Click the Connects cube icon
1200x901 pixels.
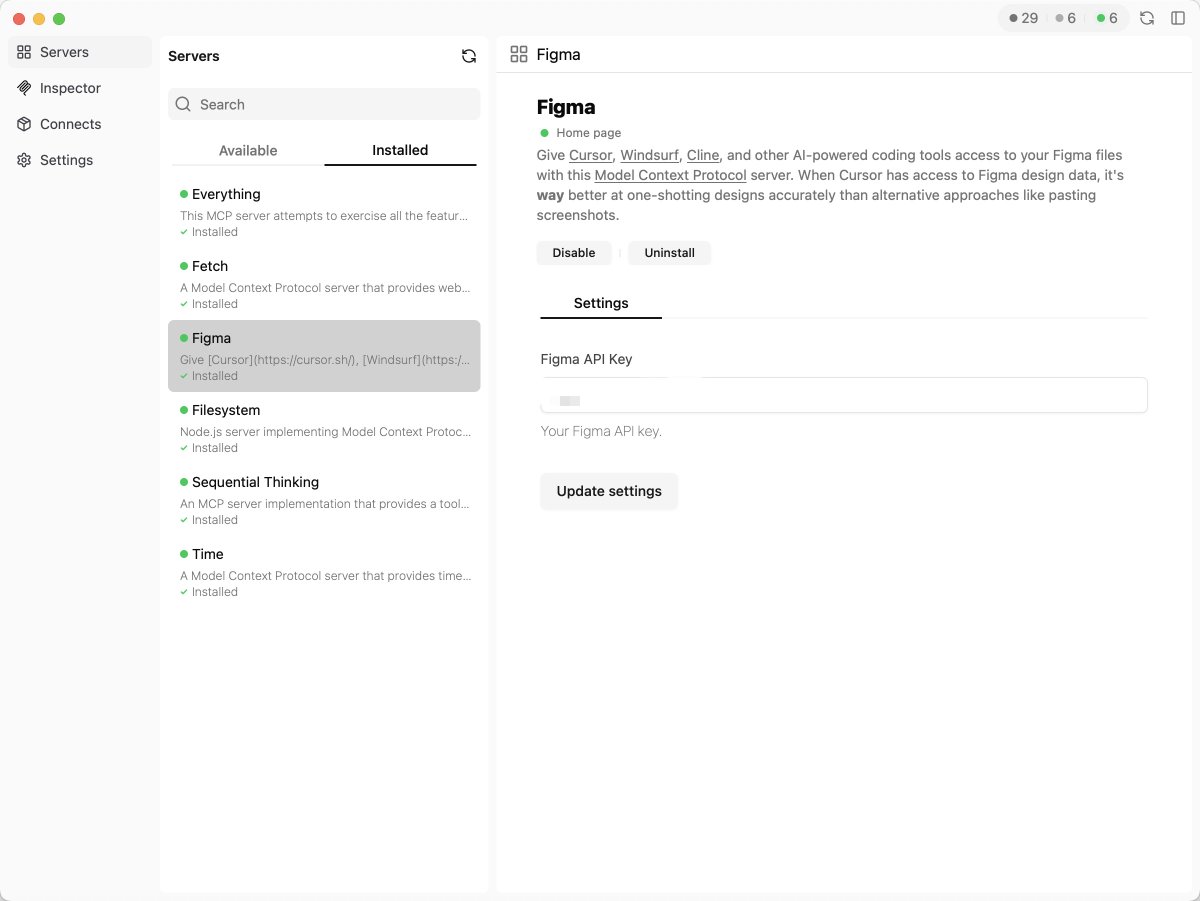click(x=24, y=124)
